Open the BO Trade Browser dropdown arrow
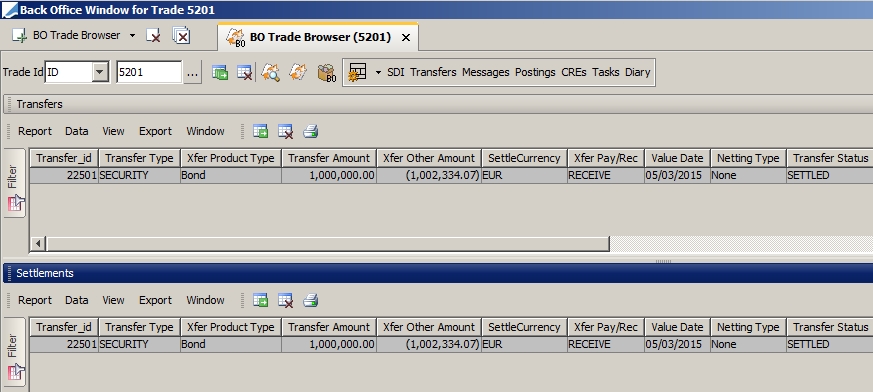Image resolution: width=873 pixels, height=392 pixels. pos(132,36)
